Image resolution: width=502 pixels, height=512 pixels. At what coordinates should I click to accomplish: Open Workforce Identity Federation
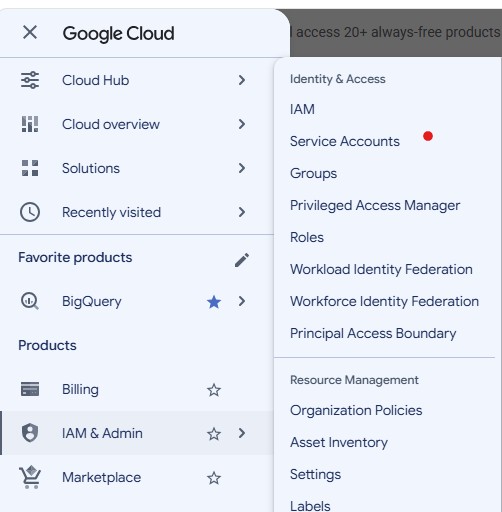384,301
